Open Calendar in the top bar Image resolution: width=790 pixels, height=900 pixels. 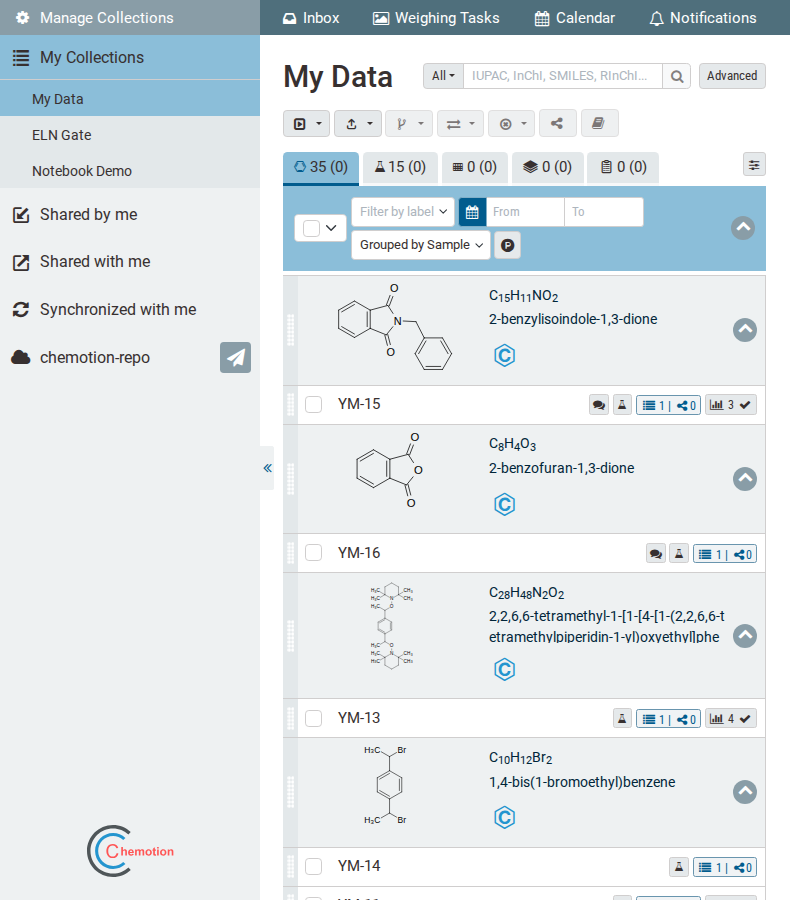click(x=575, y=18)
